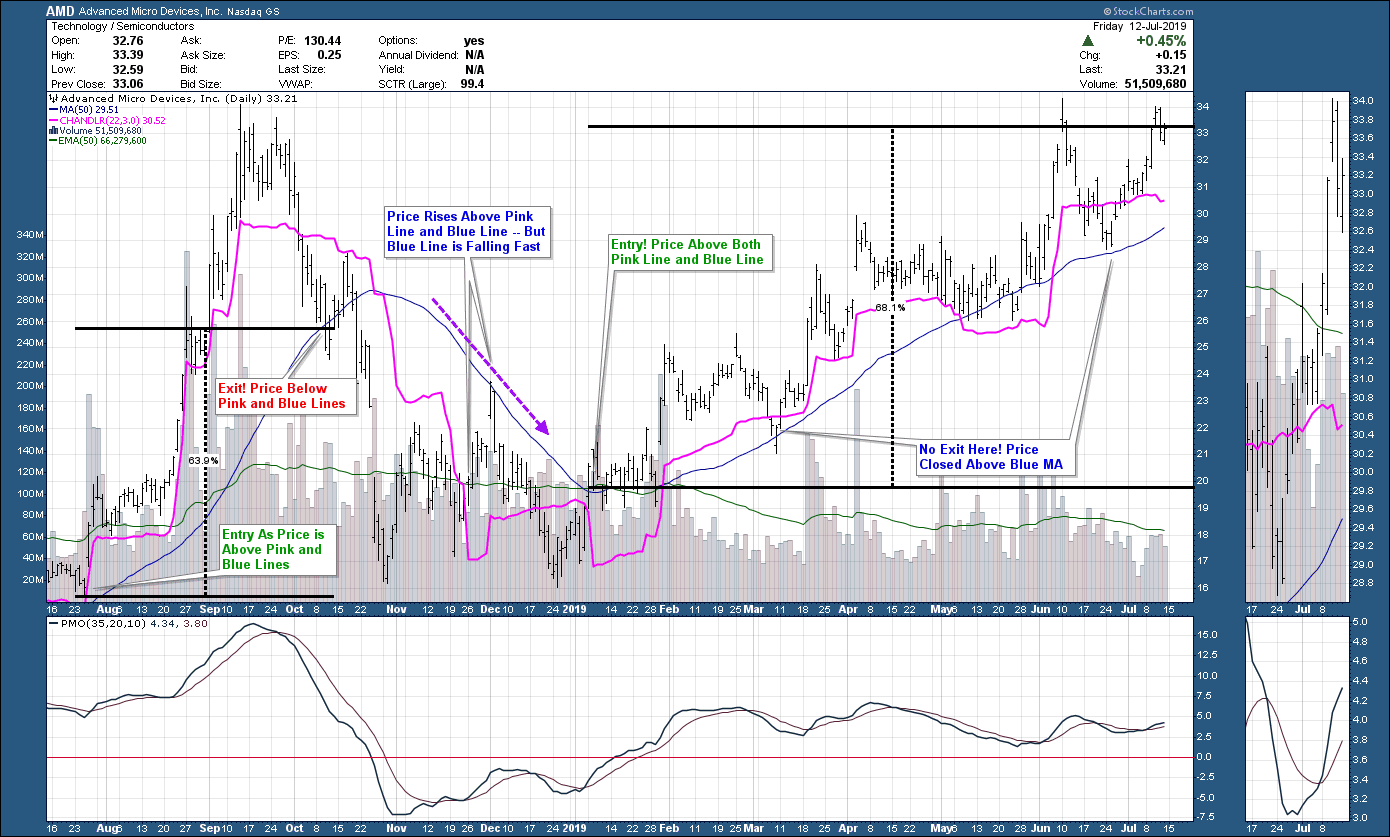Click the 3.2 label on zoomed PMO axis
The image size is (1390, 837).
[1358, 799]
